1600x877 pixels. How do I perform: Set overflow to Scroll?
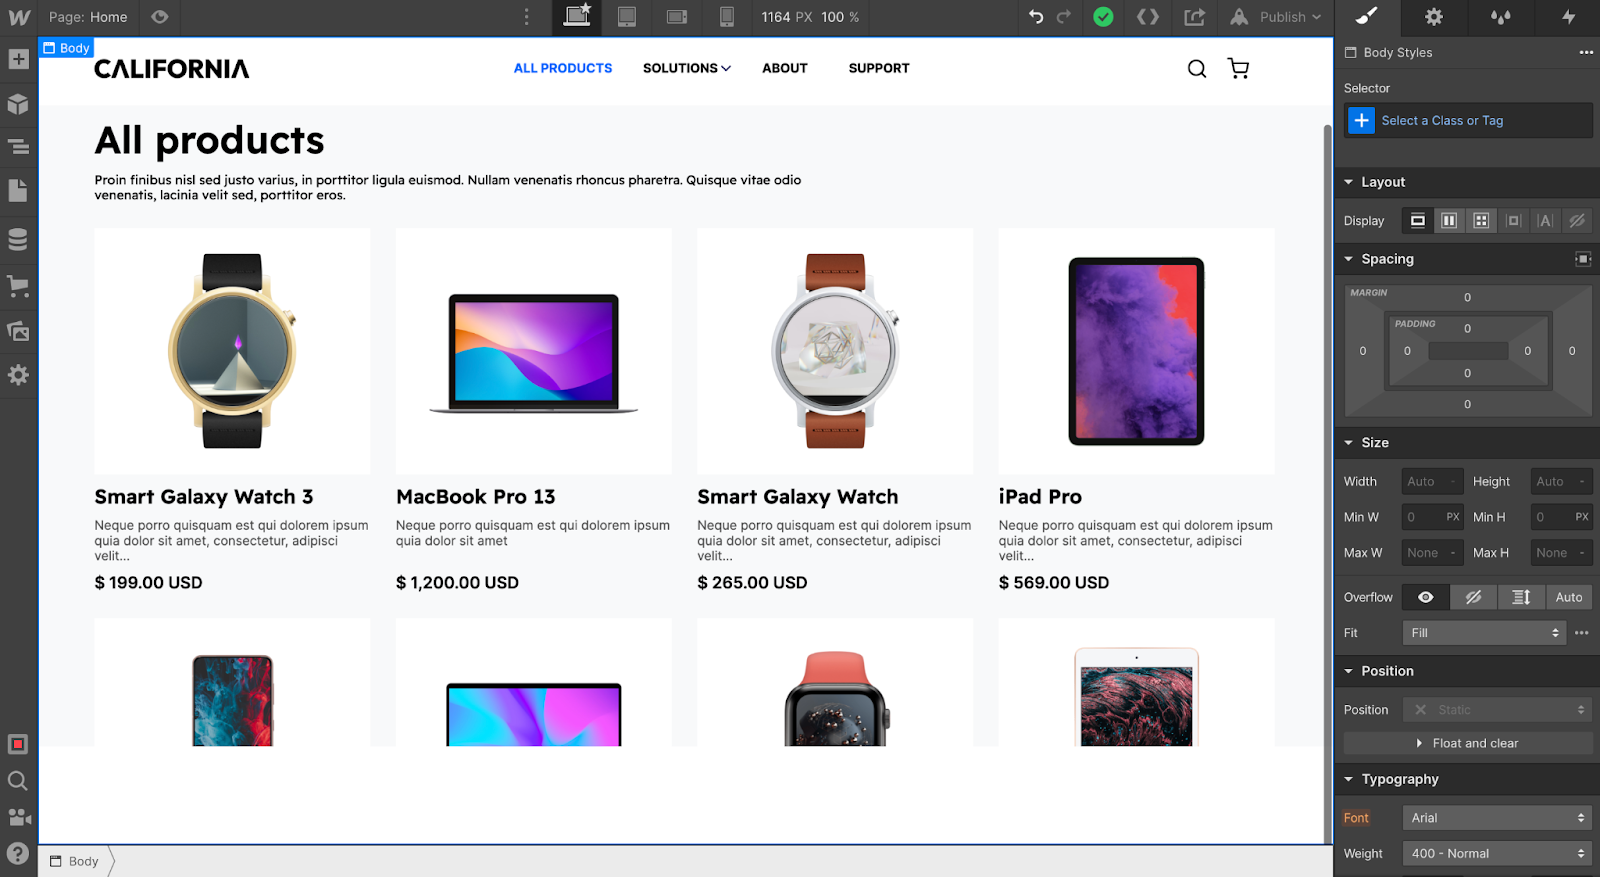1521,597
